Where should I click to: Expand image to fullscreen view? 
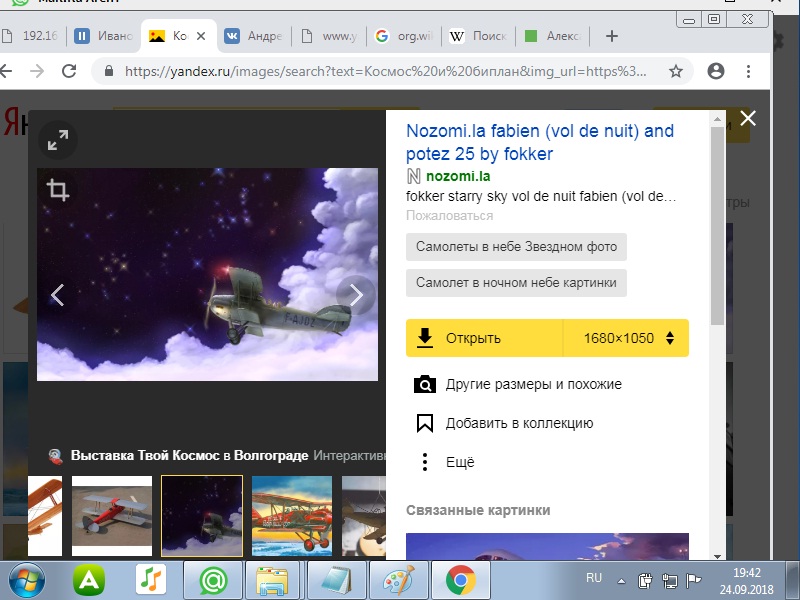[58, 140]
